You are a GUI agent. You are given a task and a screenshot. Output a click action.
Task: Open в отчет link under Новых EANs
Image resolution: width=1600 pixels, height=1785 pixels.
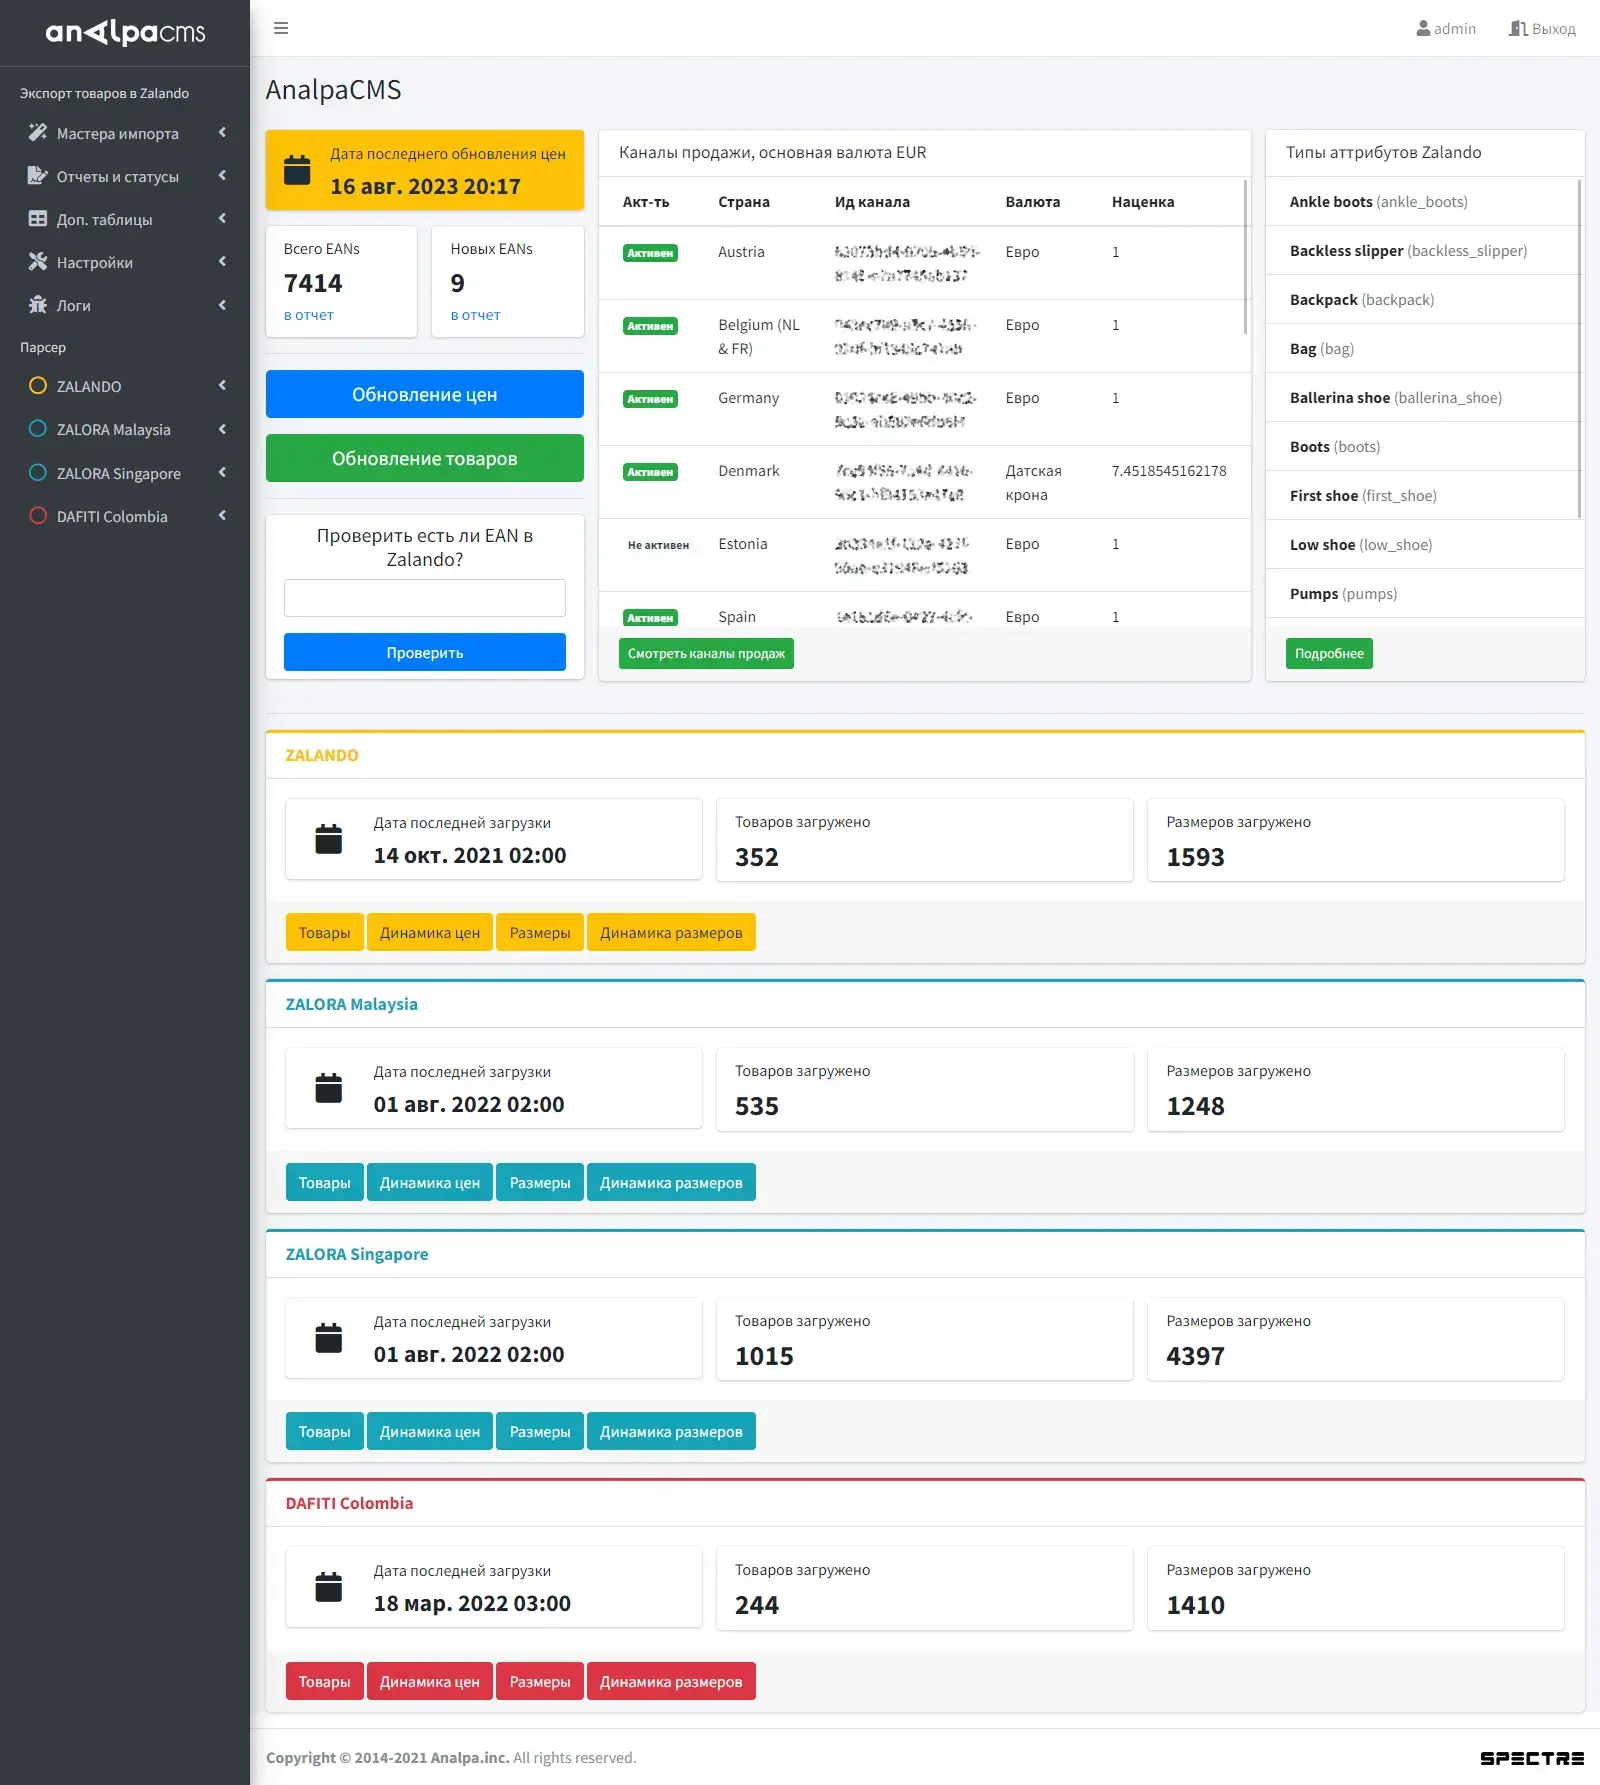(476, 315)
